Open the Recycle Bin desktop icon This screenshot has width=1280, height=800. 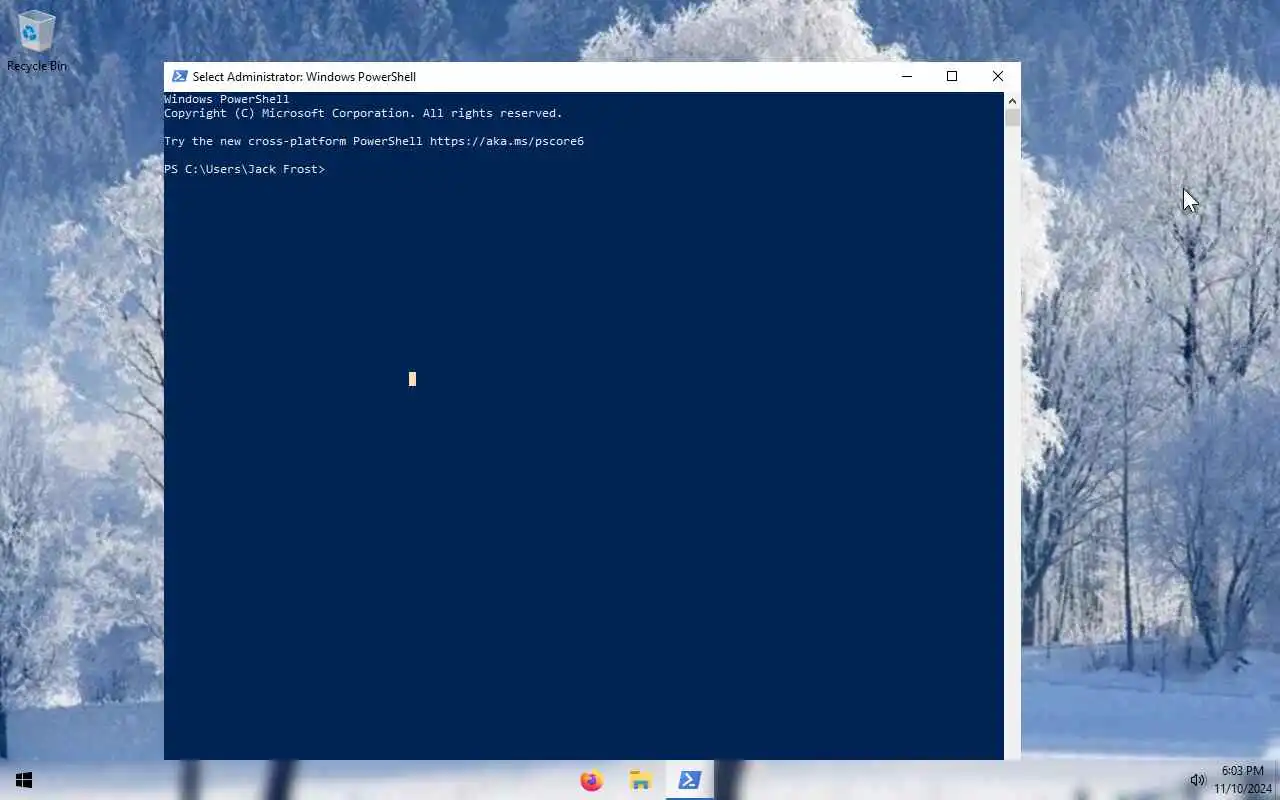(x=37, y=42)
